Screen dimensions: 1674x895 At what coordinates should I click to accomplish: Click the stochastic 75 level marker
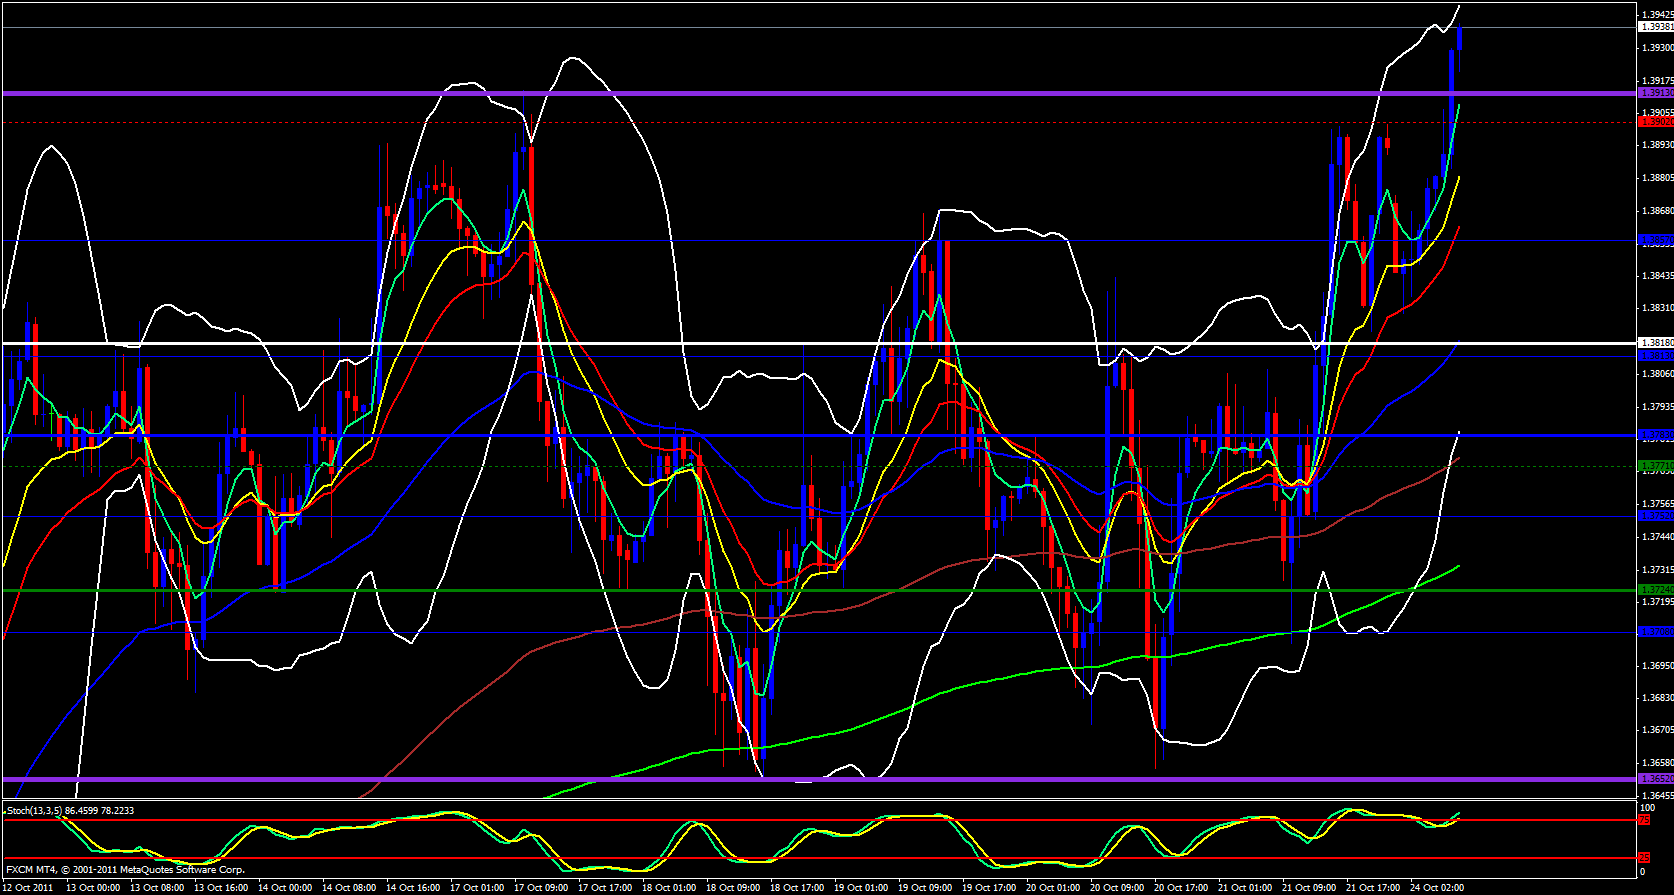(x=1644, y=820)
